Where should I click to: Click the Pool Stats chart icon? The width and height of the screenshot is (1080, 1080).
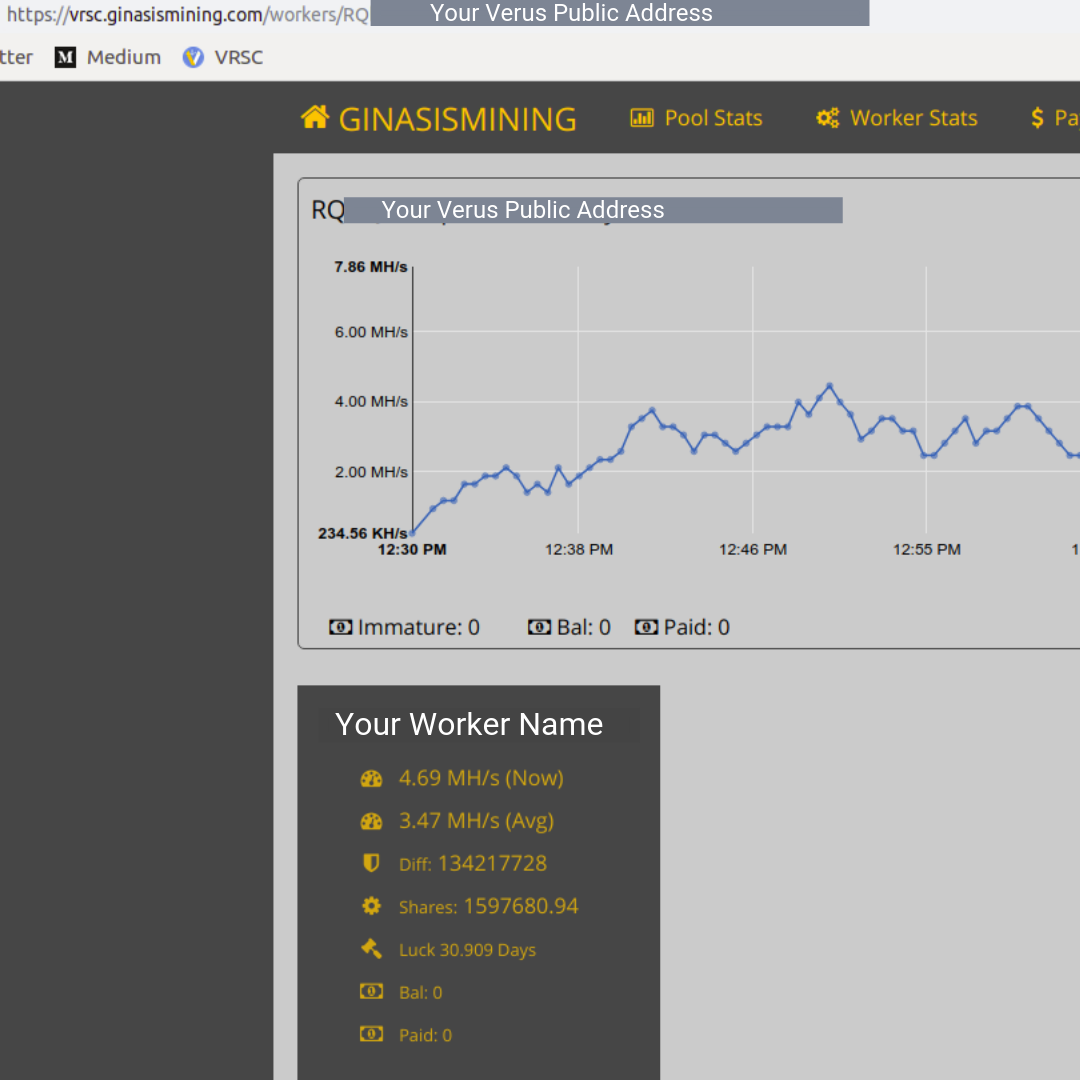[642, 118]
